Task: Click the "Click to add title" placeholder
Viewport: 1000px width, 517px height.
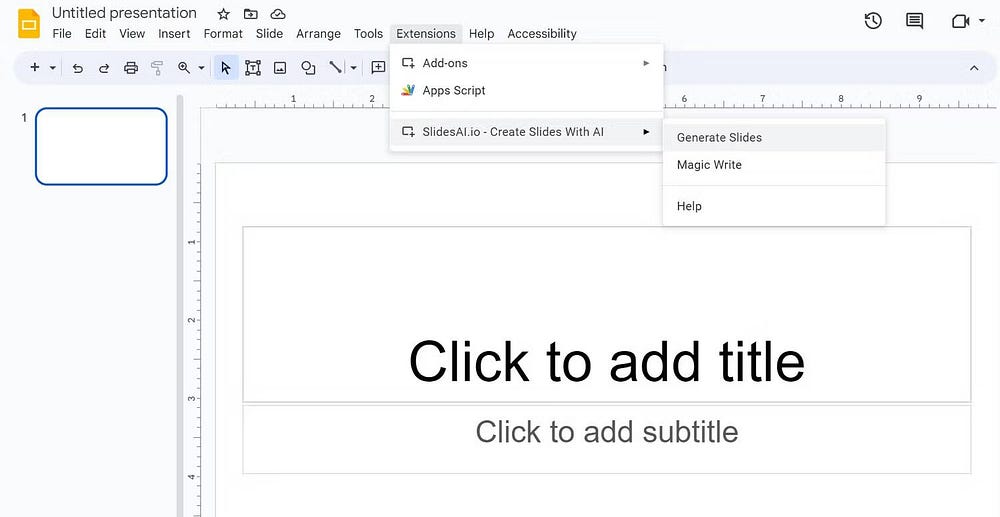Action: click(x=606, y=360)
